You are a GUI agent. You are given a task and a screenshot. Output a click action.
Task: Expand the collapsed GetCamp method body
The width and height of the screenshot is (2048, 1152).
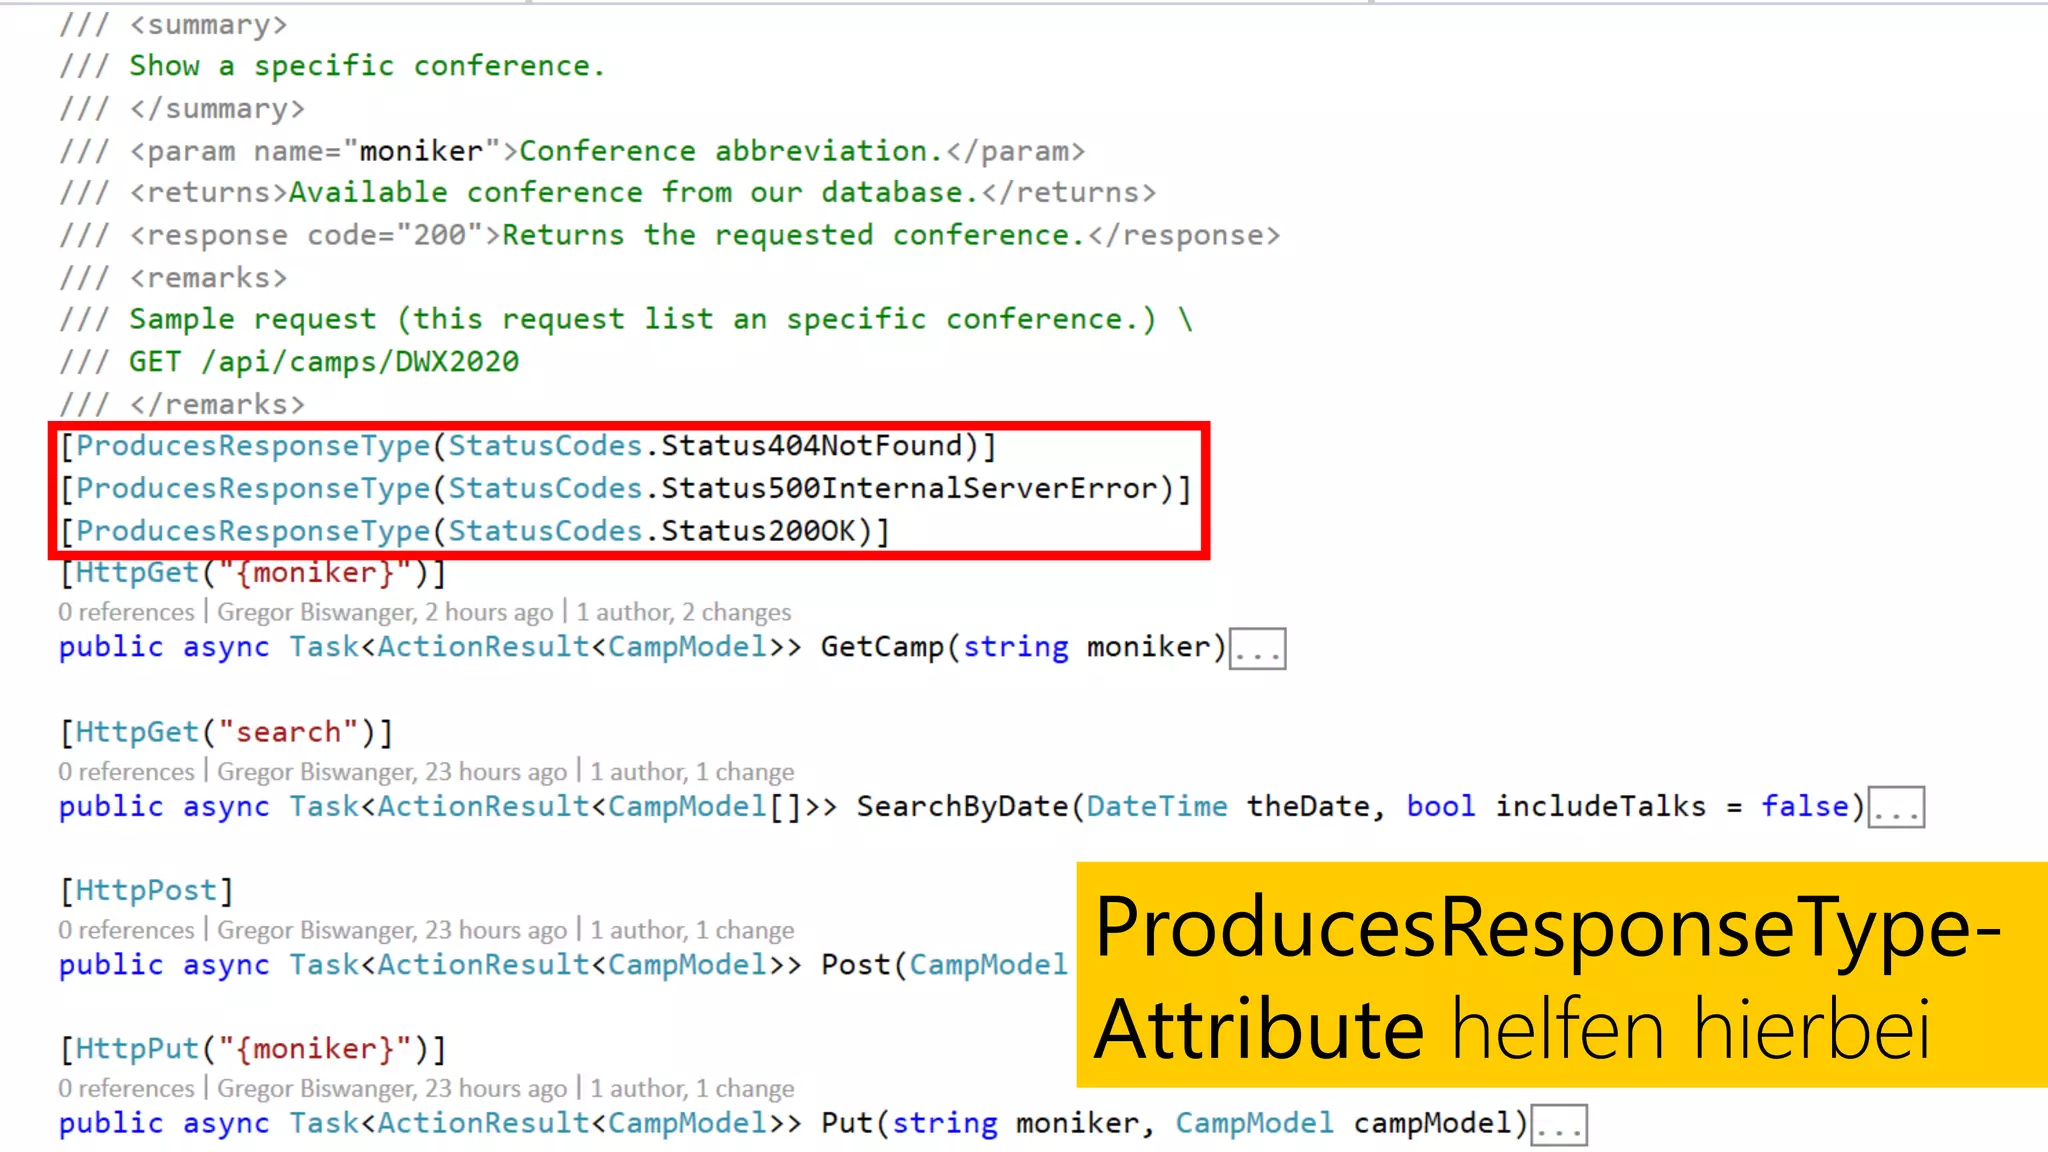tap(1257, 649)
